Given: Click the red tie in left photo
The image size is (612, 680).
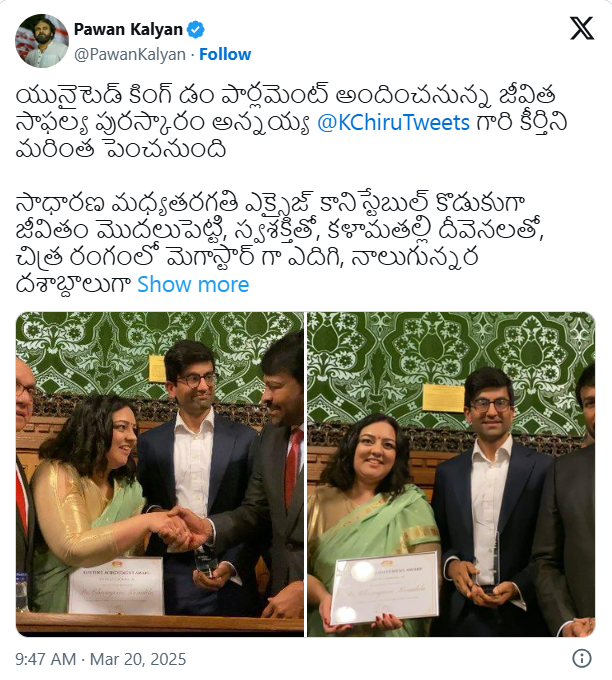Looking at the screenshot, I should tap(293, 466).
